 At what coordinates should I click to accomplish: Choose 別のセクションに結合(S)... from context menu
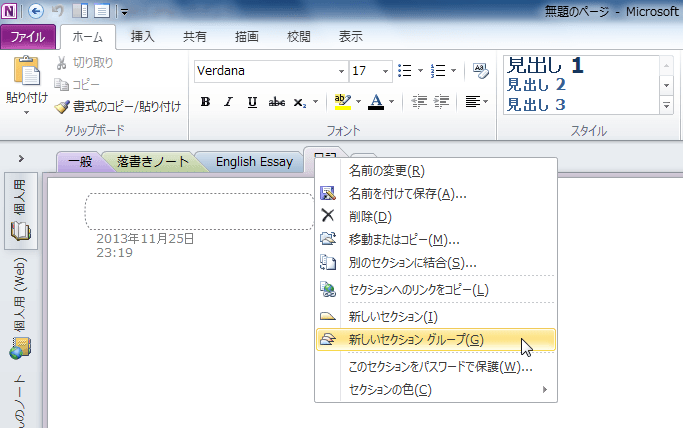click(436, 263)
